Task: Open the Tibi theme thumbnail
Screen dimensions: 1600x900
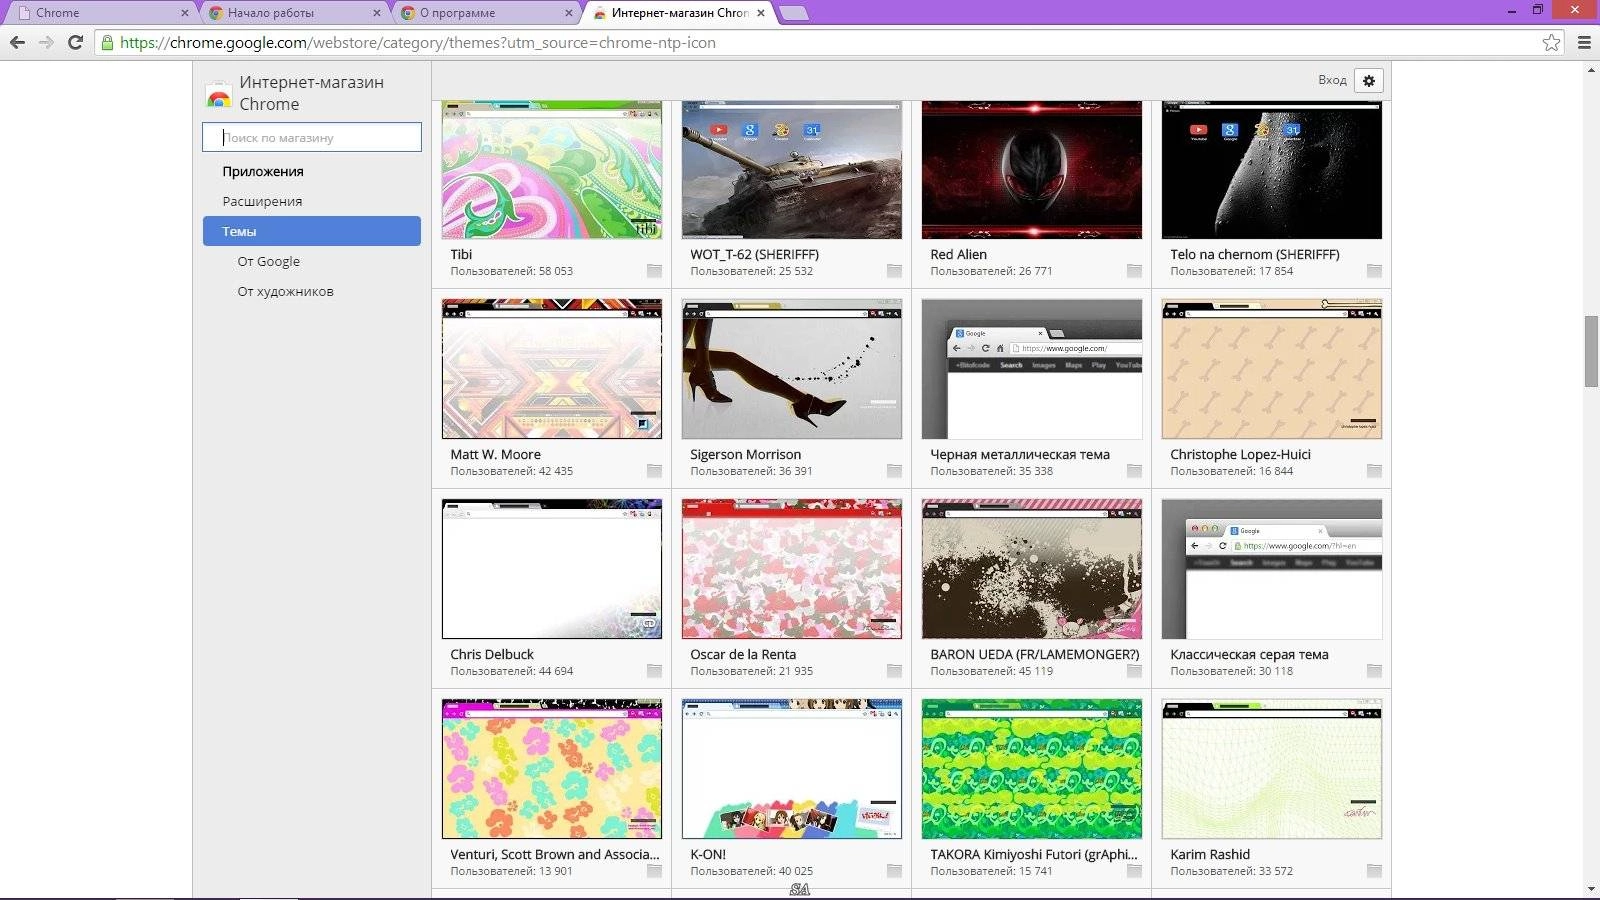Action: tap(551, 170)
